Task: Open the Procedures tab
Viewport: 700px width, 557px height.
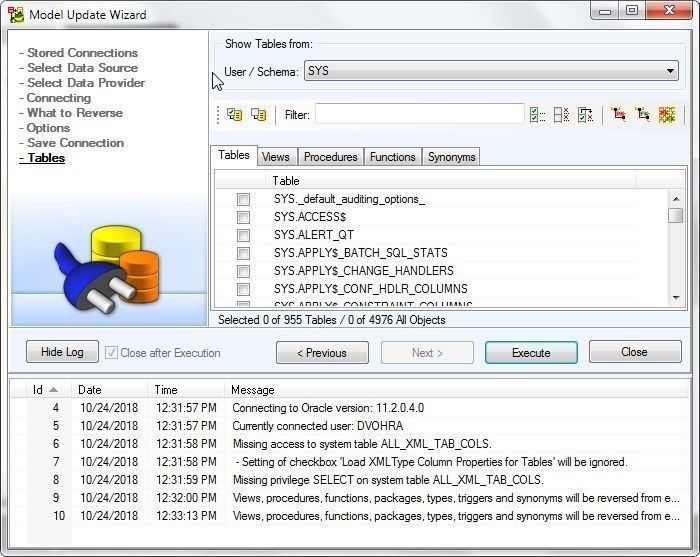Action: (x=330, y=157)
